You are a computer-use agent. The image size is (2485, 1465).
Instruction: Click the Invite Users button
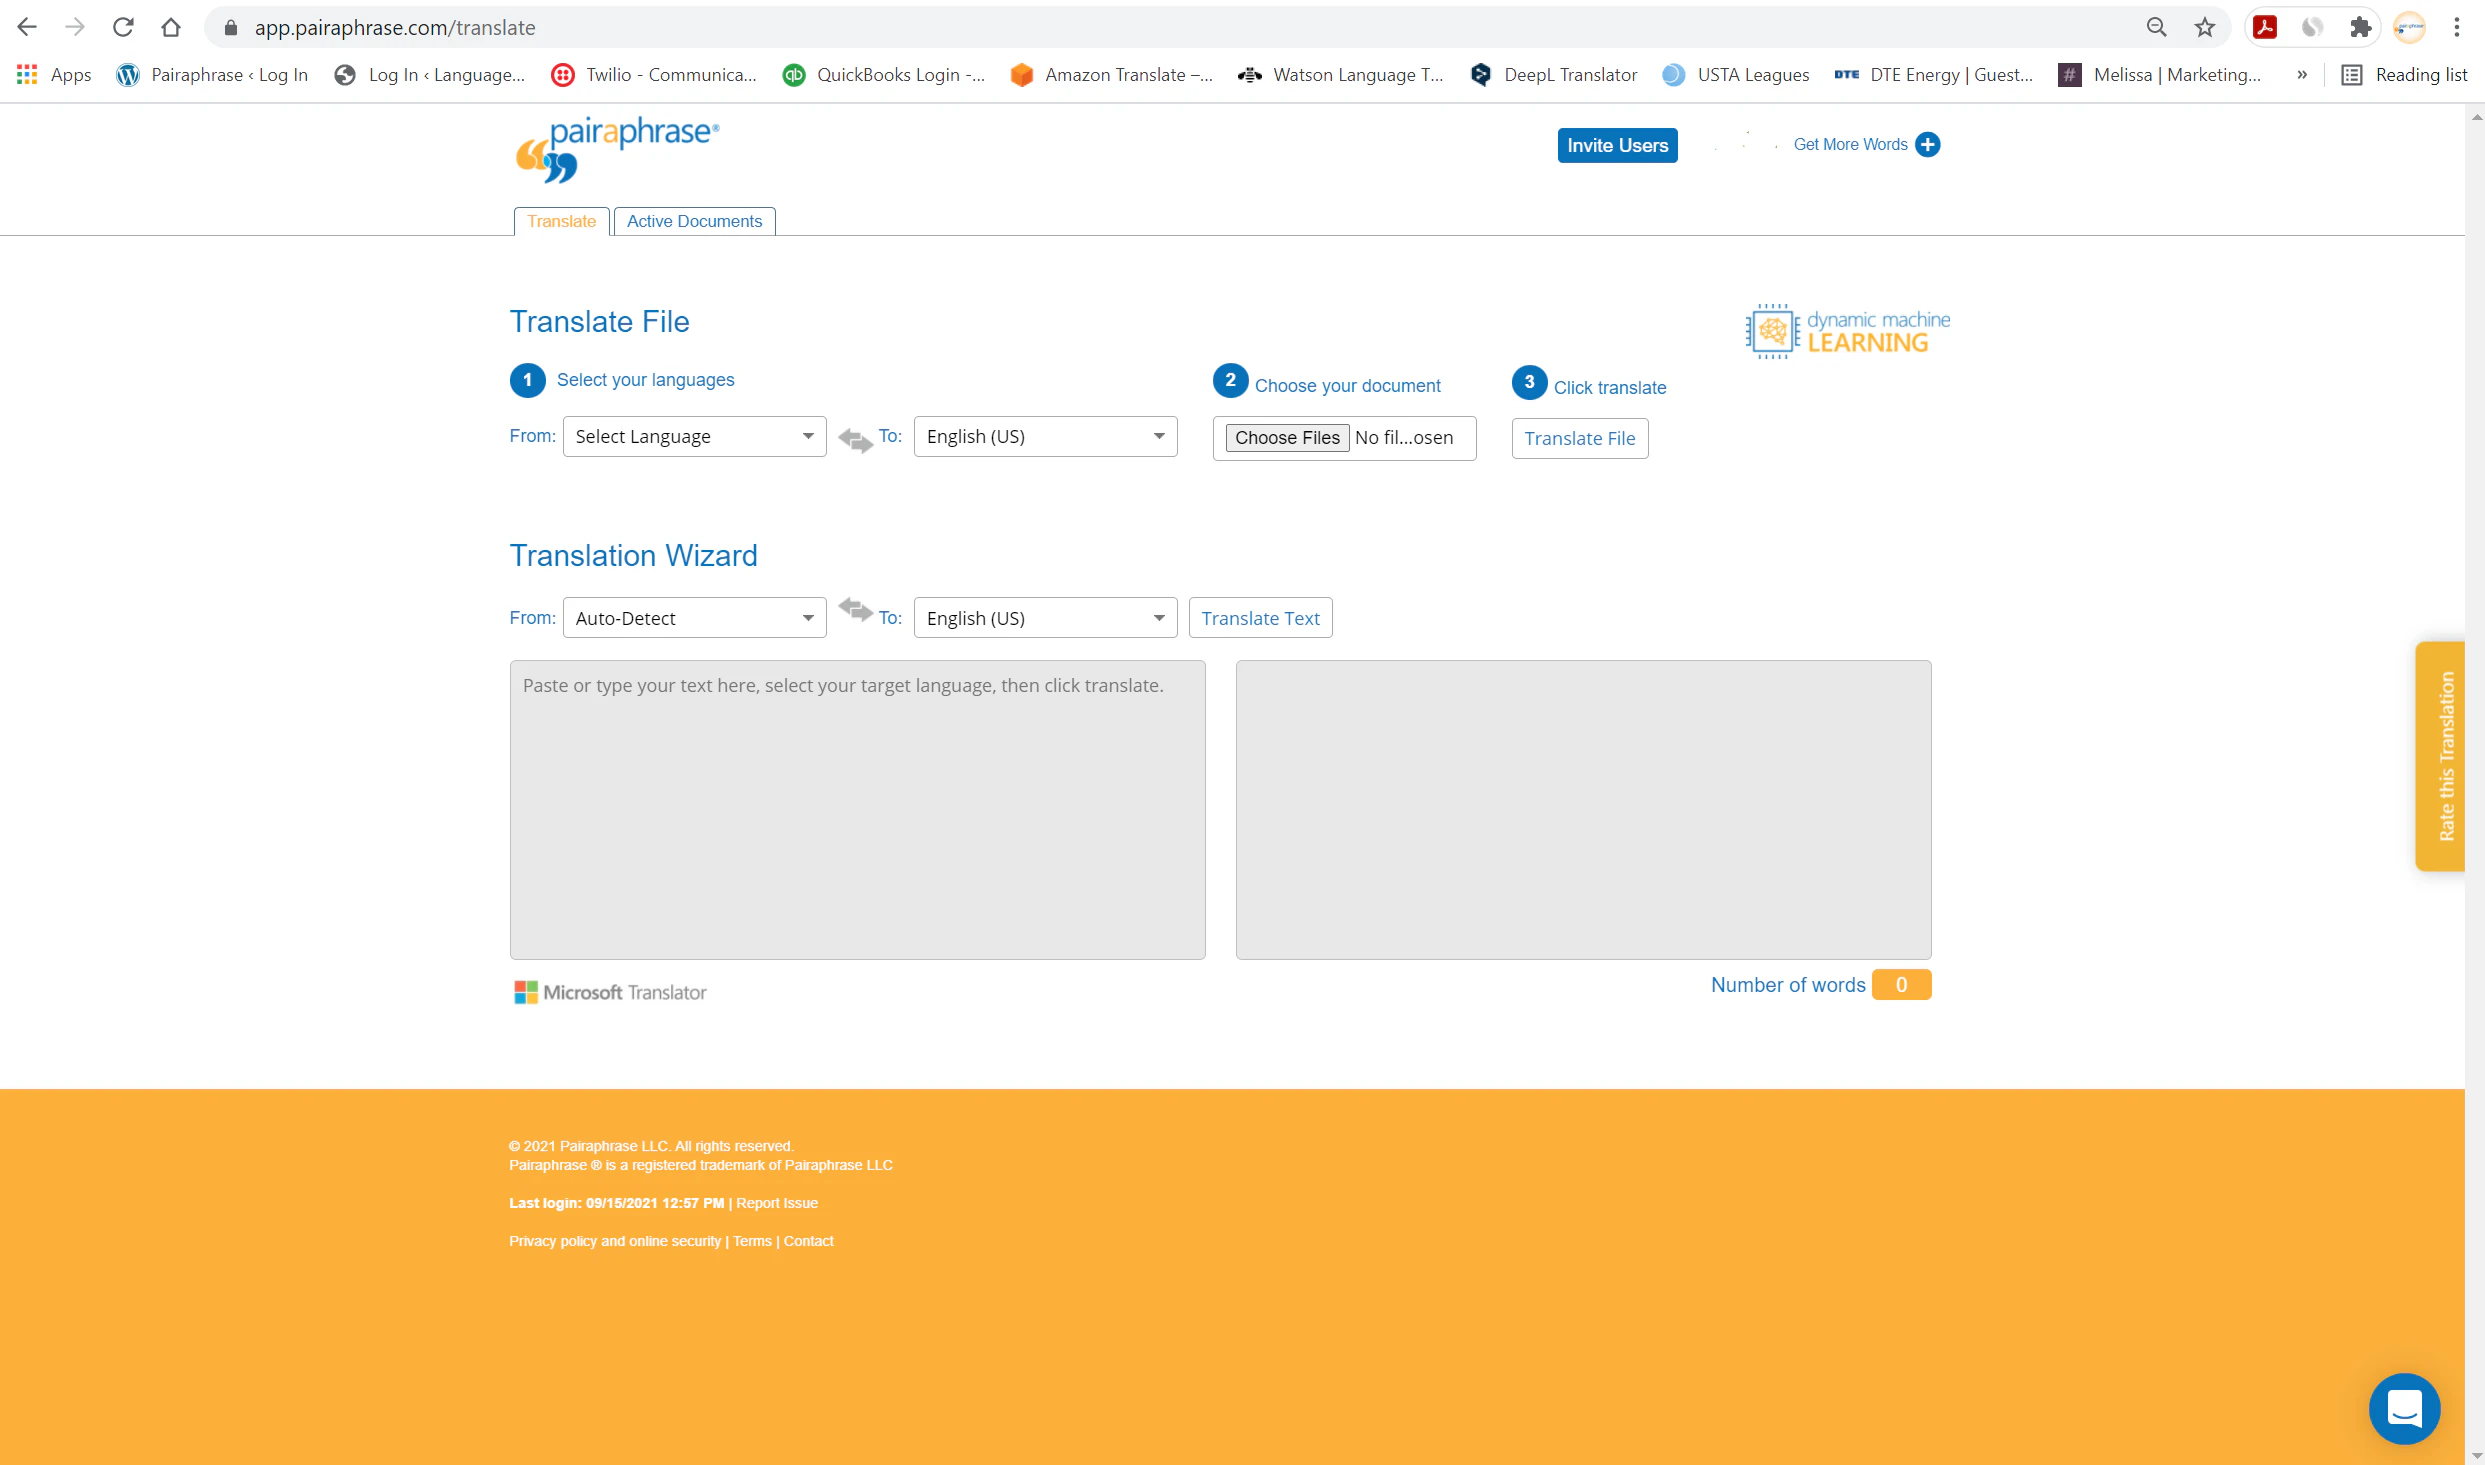[1617, 145]
